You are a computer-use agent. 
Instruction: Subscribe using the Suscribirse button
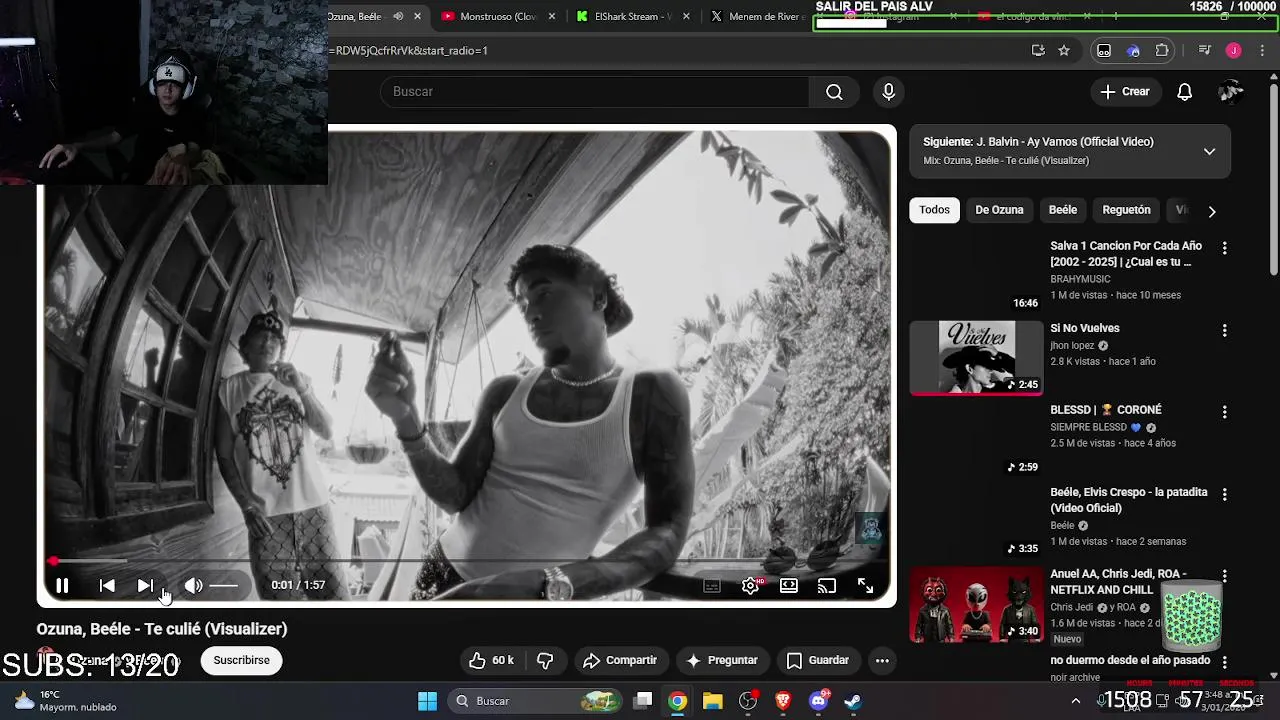click(x=241, y=660)
